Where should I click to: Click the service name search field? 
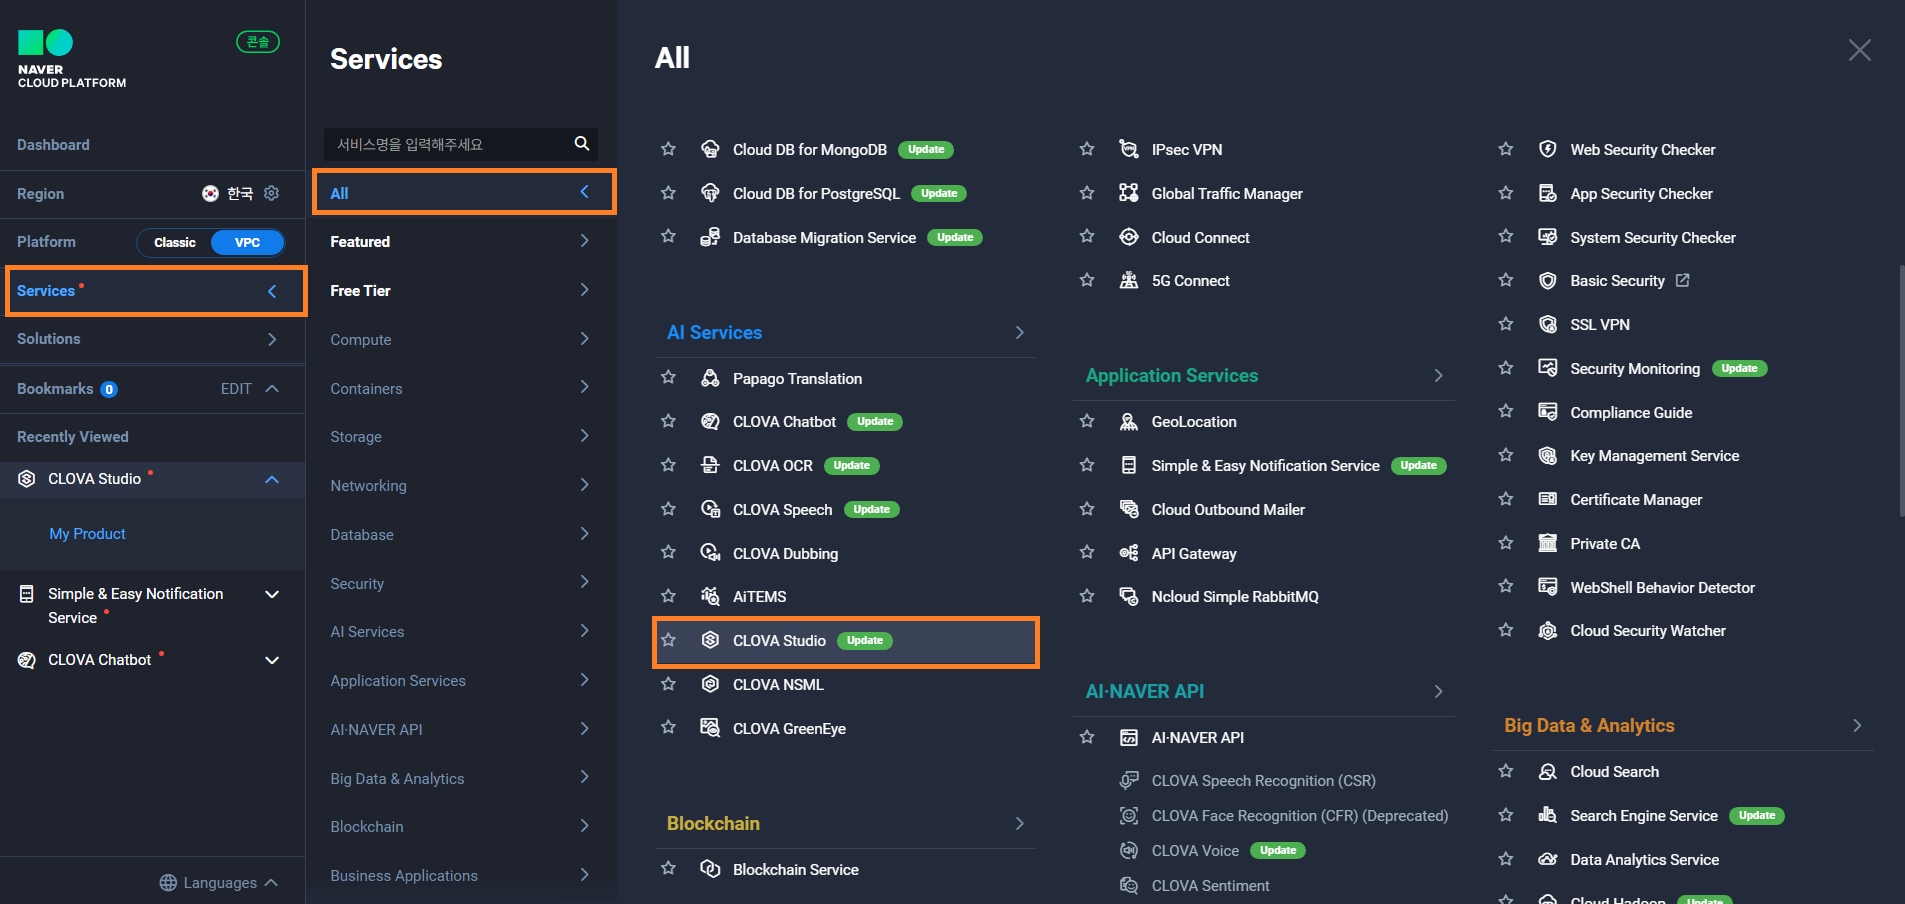[450, 144]
